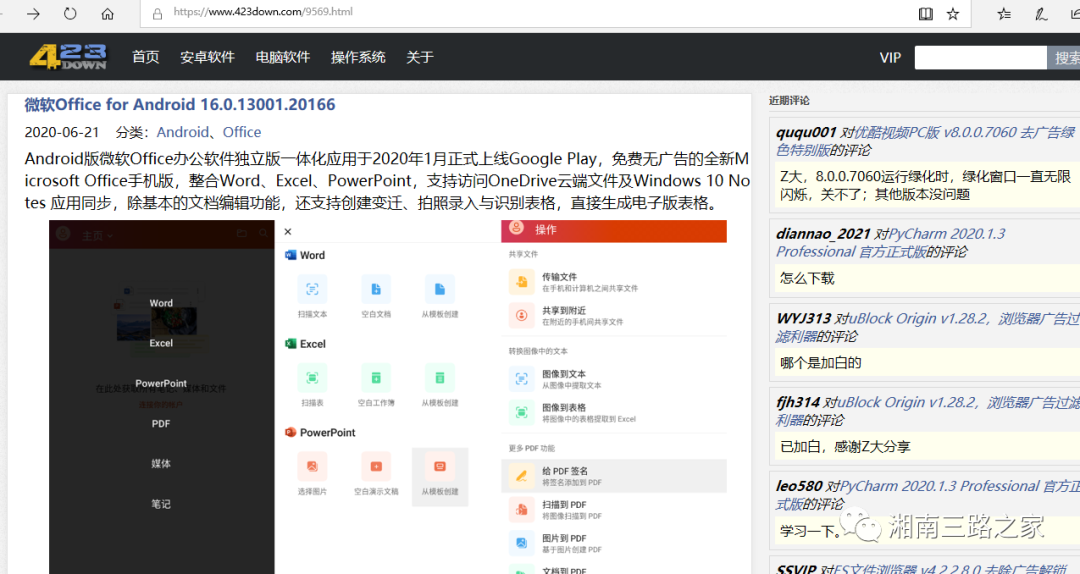Image resolution: width=1080 pixels, height=574 pixels.
Task: Open 首页 menu item
Action: [x=145, y=57]
